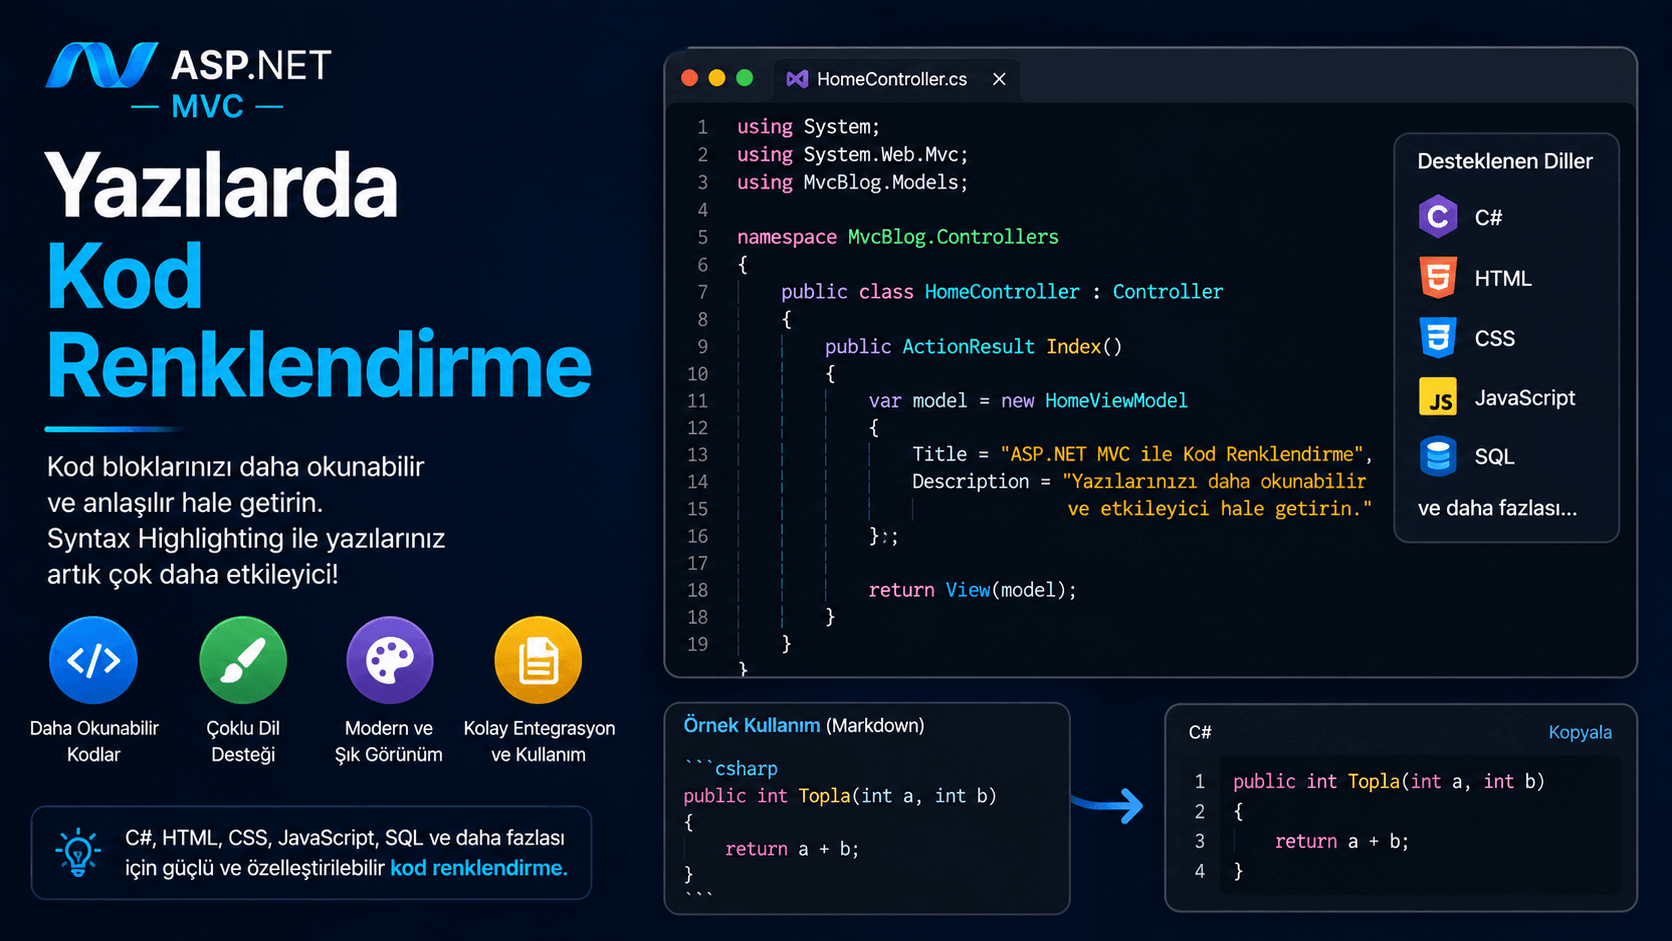Viewport: 1672px width, 941px height.
Task: Click 'public int Topla' line in Markdown sample
Action: pos(840,796)
